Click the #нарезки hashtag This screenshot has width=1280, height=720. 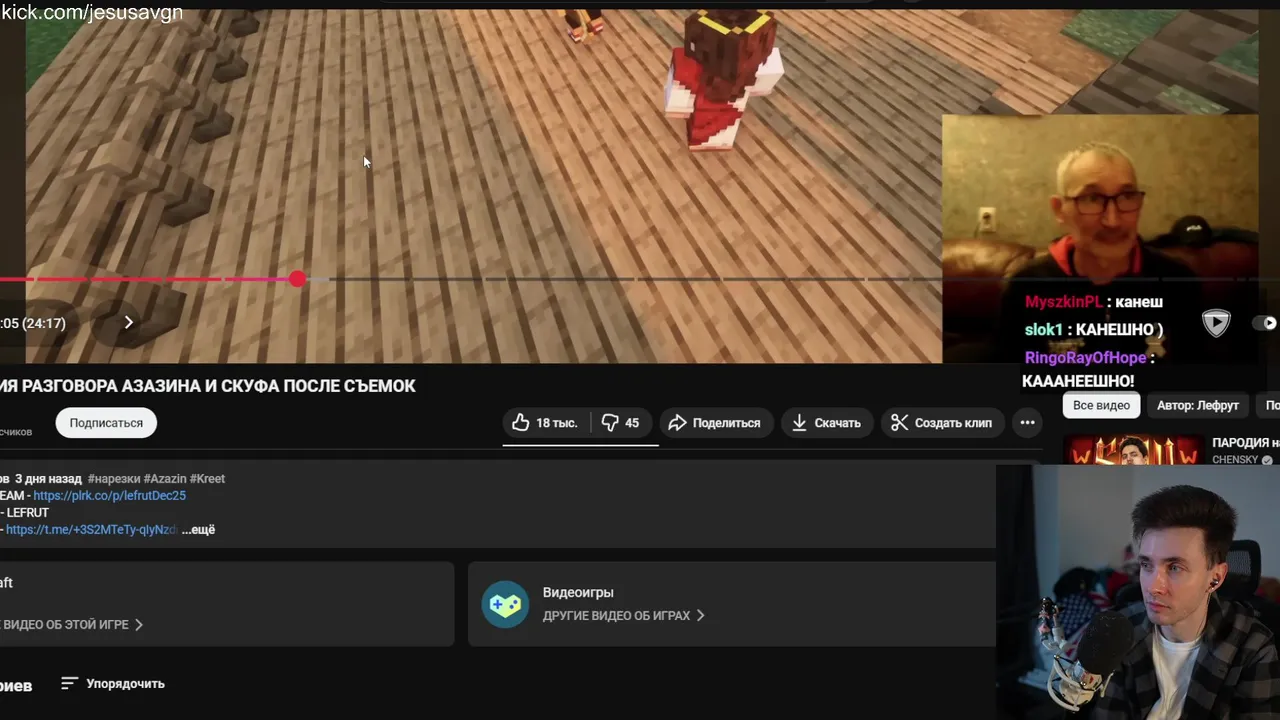click(x=113, y=479)
